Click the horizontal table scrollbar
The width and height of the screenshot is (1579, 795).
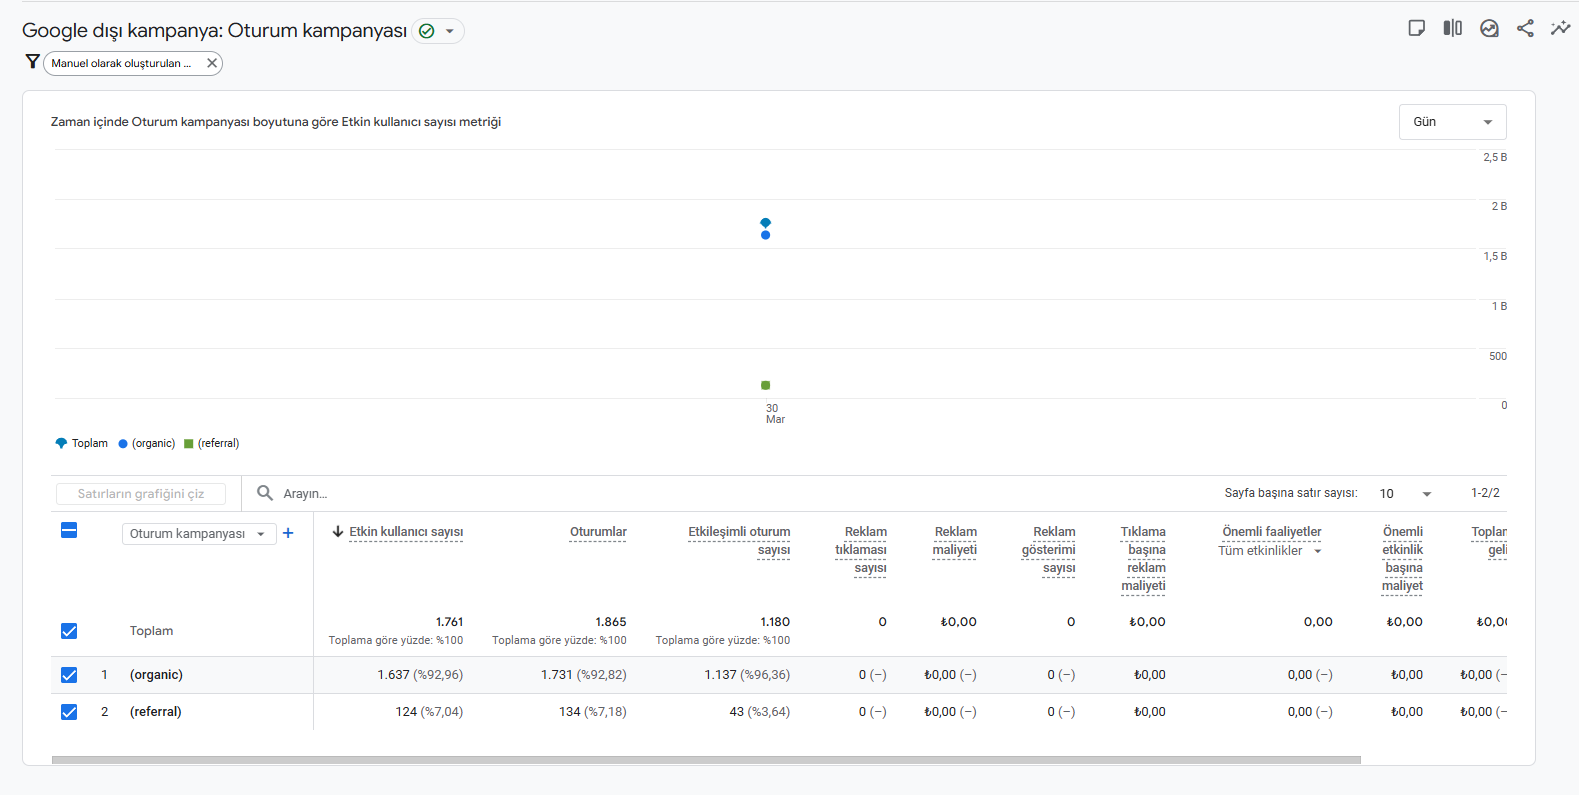[706, 760]
